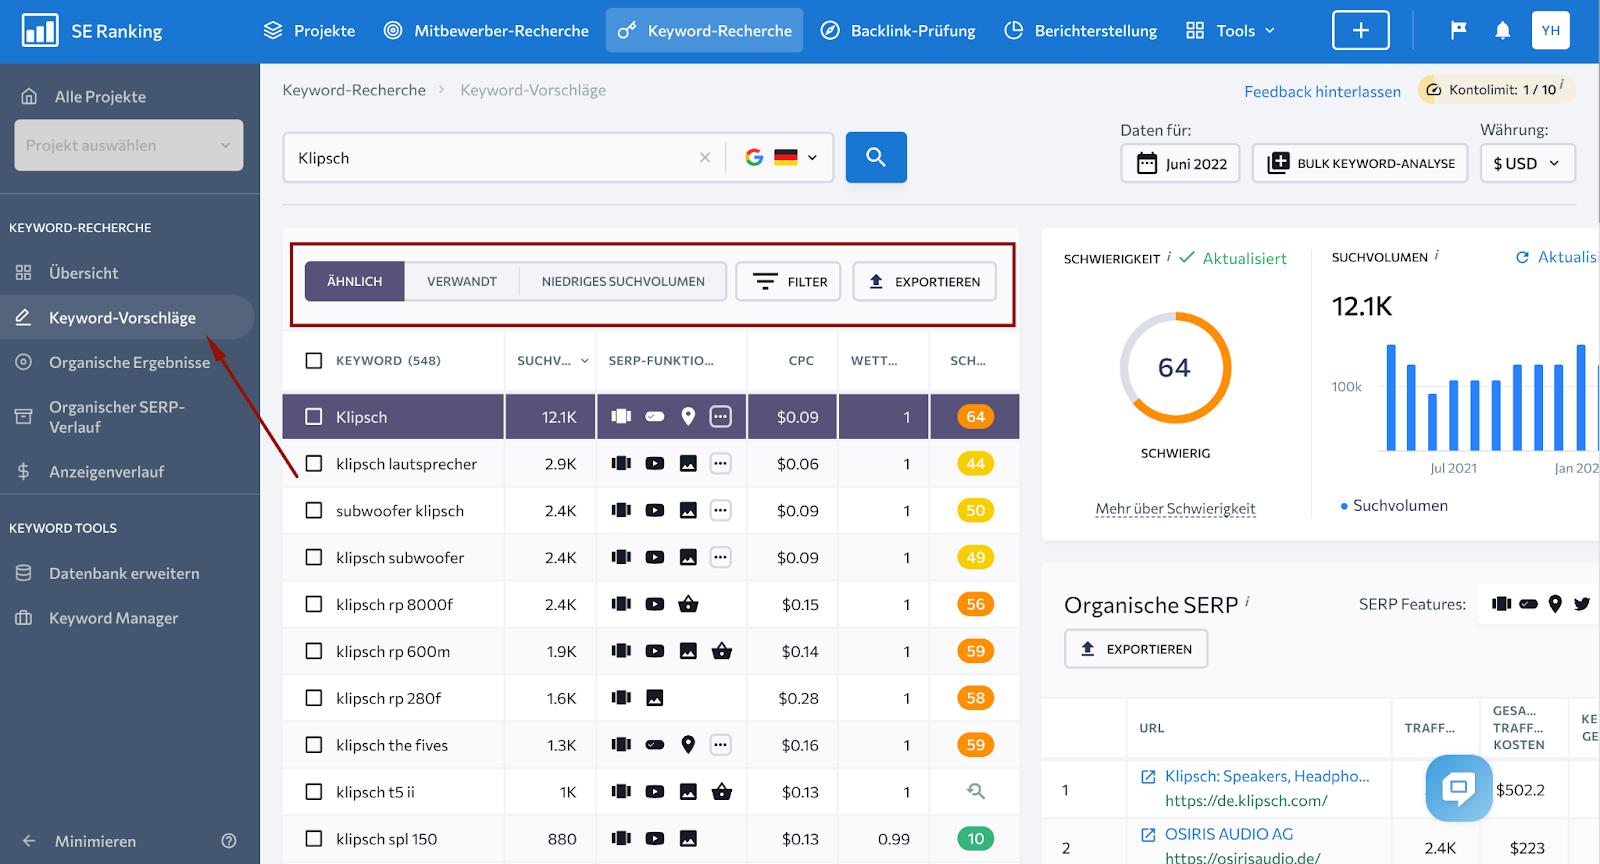This screenshot has width=1600, height=864.
Task: Open the bell notifications icon
Action: [1502, 31]
